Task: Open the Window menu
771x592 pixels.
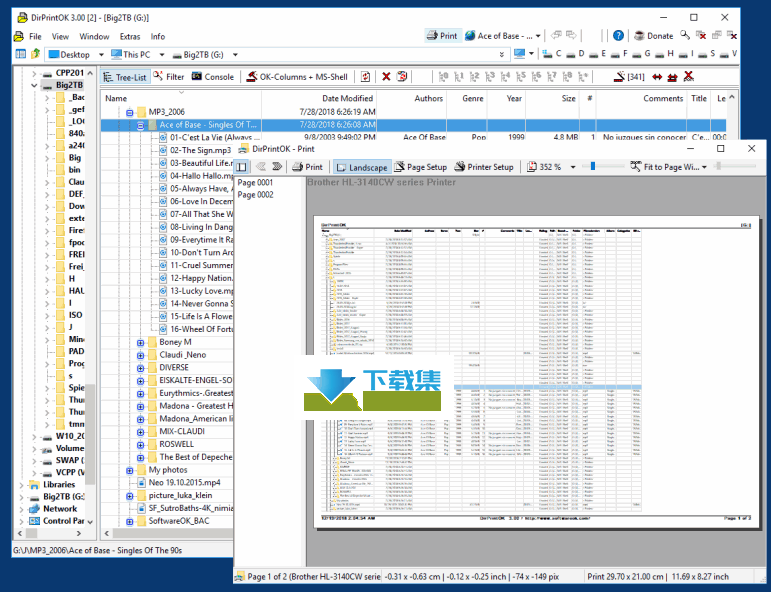Action: tap(94, 36)
